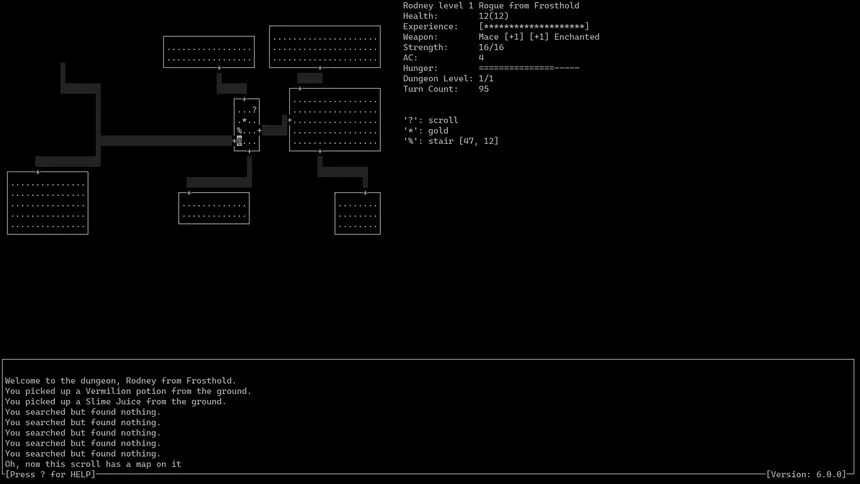
Task: Click the 'Slime Juice' pickup message
Action: tap(115, 401)
